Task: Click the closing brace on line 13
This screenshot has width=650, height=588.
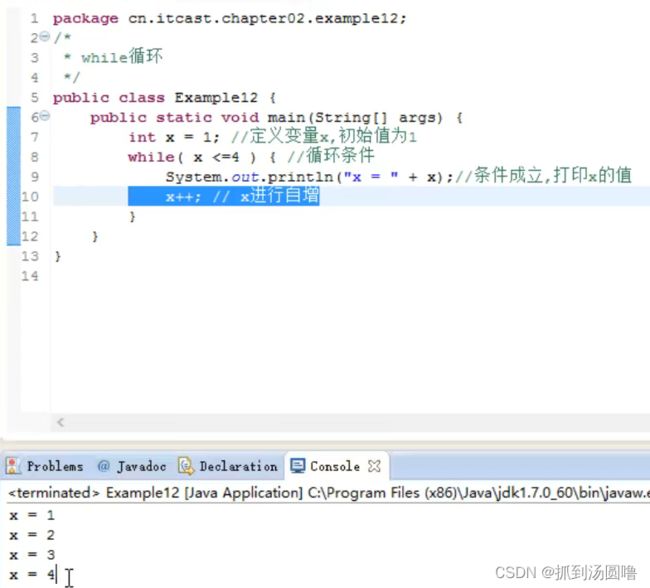Action: pyautogui.click(x=58, y=256)
